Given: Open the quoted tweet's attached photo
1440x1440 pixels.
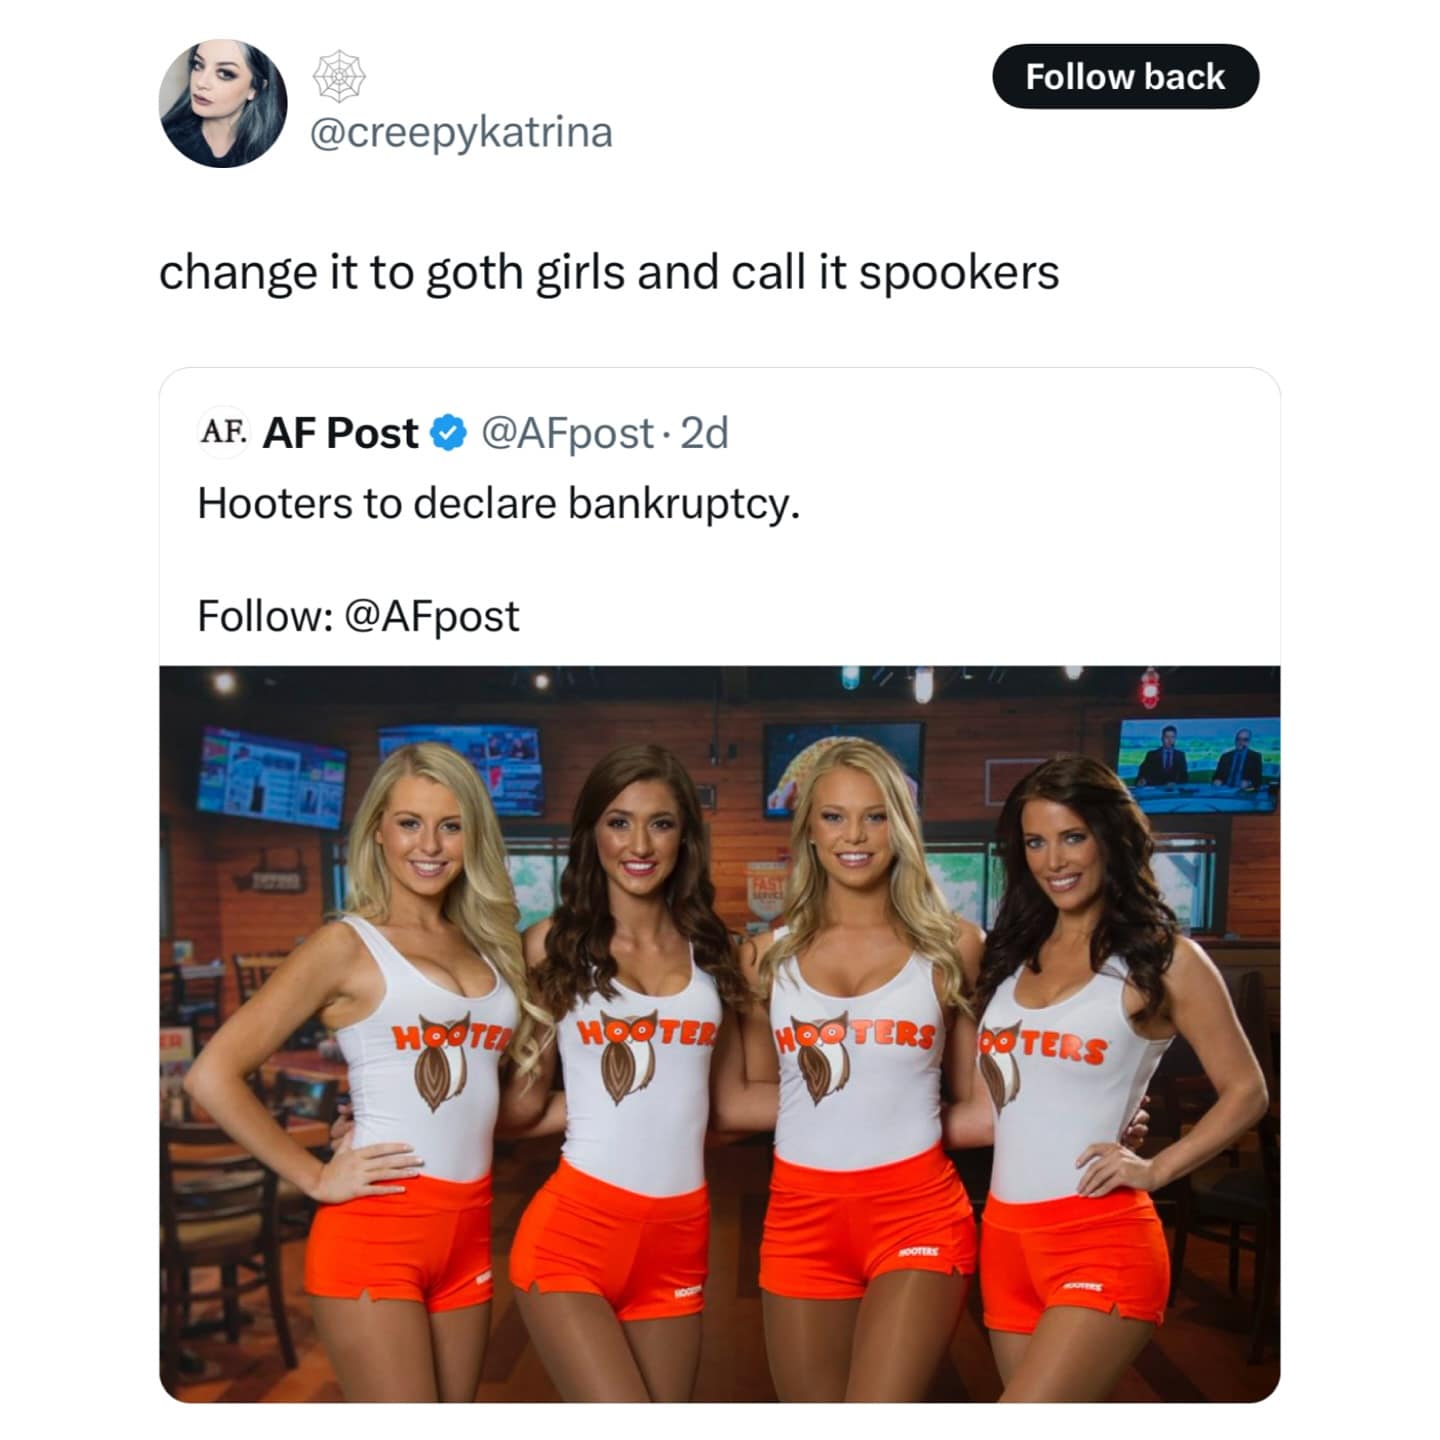Looking at the screenshot, I should coord(720,1034).
